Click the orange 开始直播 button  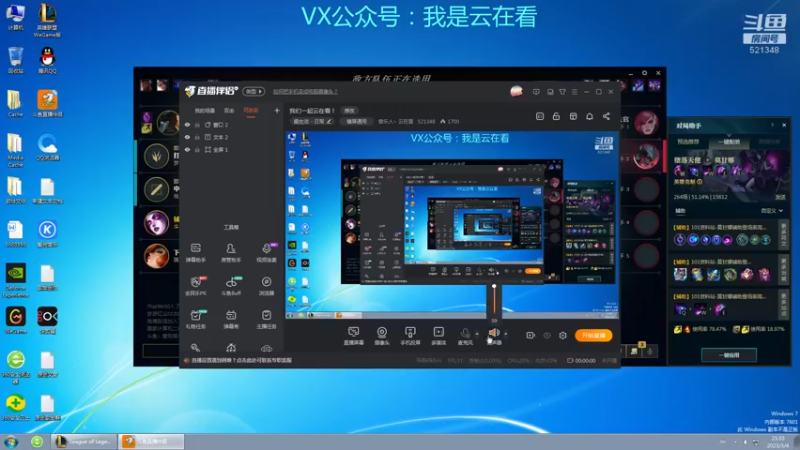(x=593, y=335)
